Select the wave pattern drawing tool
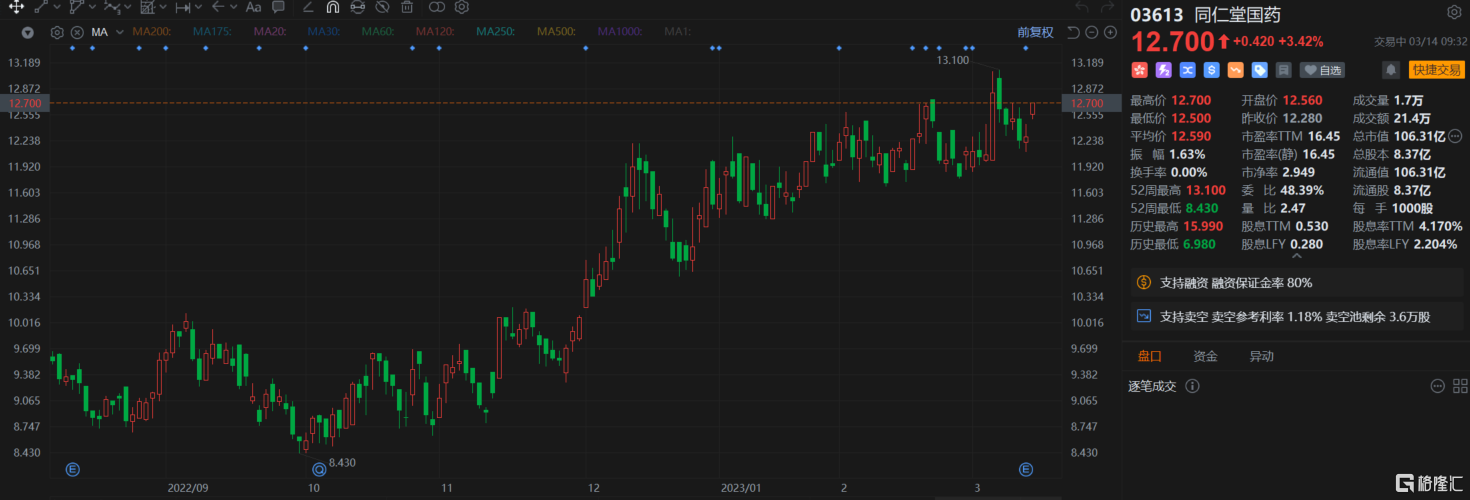Viewport: 1470px width, 500px height. [x=112, y=7]
